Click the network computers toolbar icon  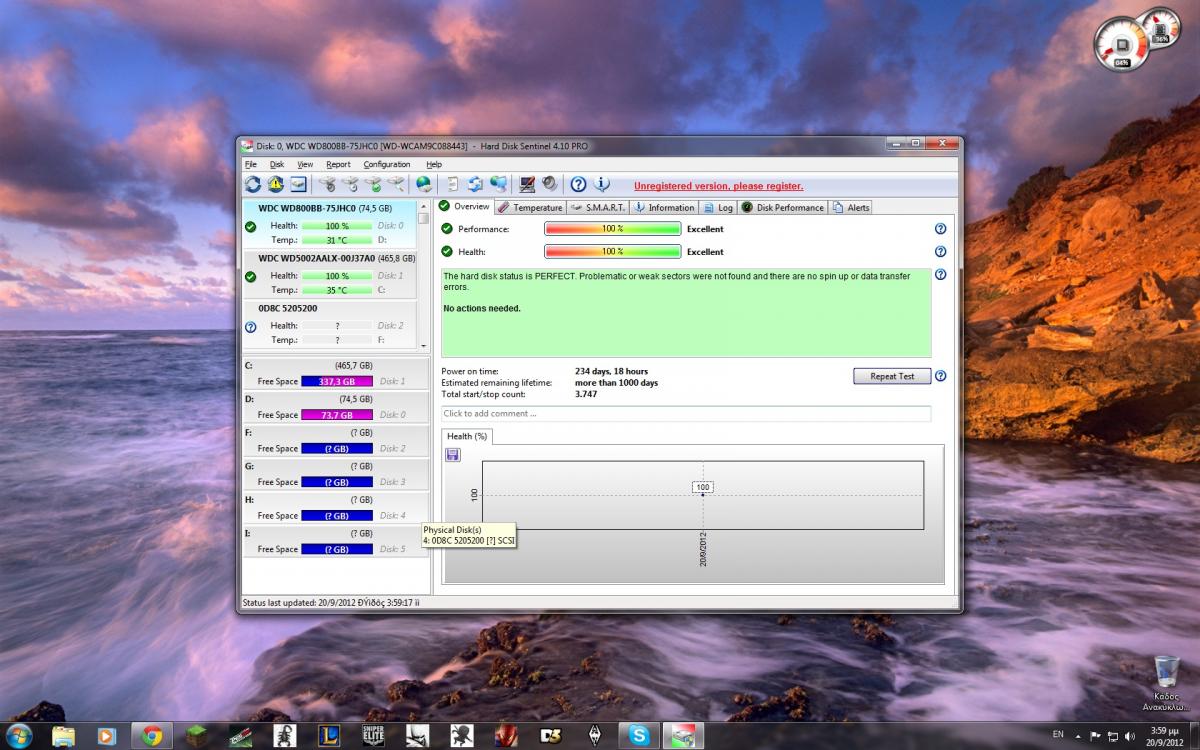[x=497, y=184]
